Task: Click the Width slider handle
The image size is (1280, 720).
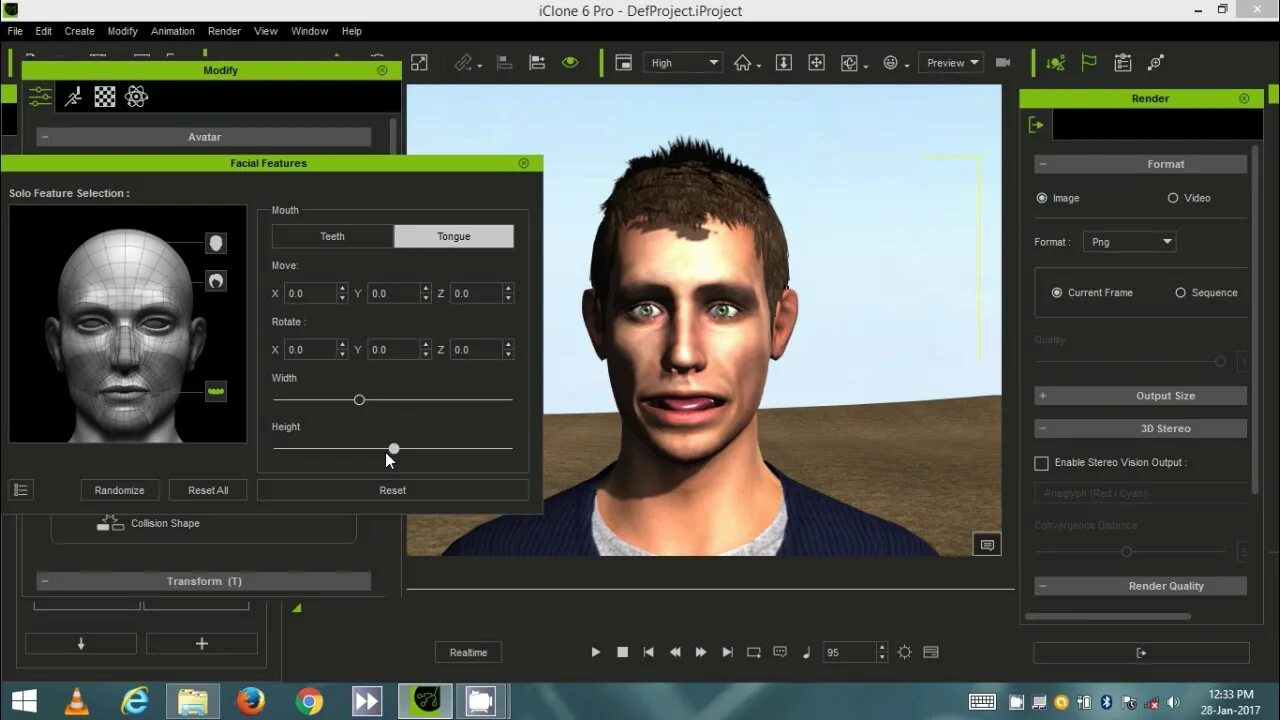Action: point(359,400)
